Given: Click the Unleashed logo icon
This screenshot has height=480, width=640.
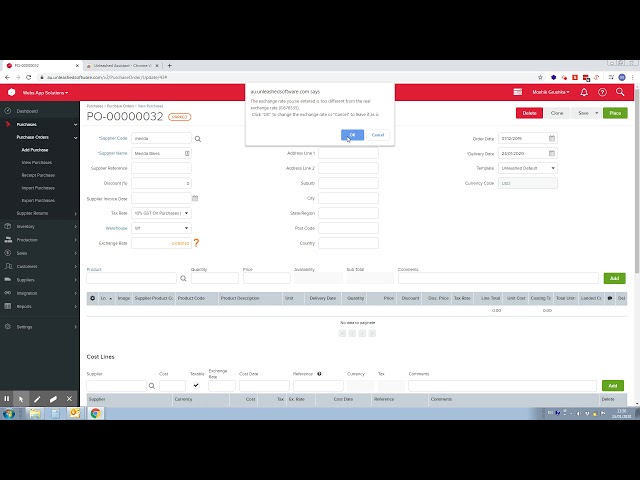Looking at the screenshot, I should tap(11, 92).
